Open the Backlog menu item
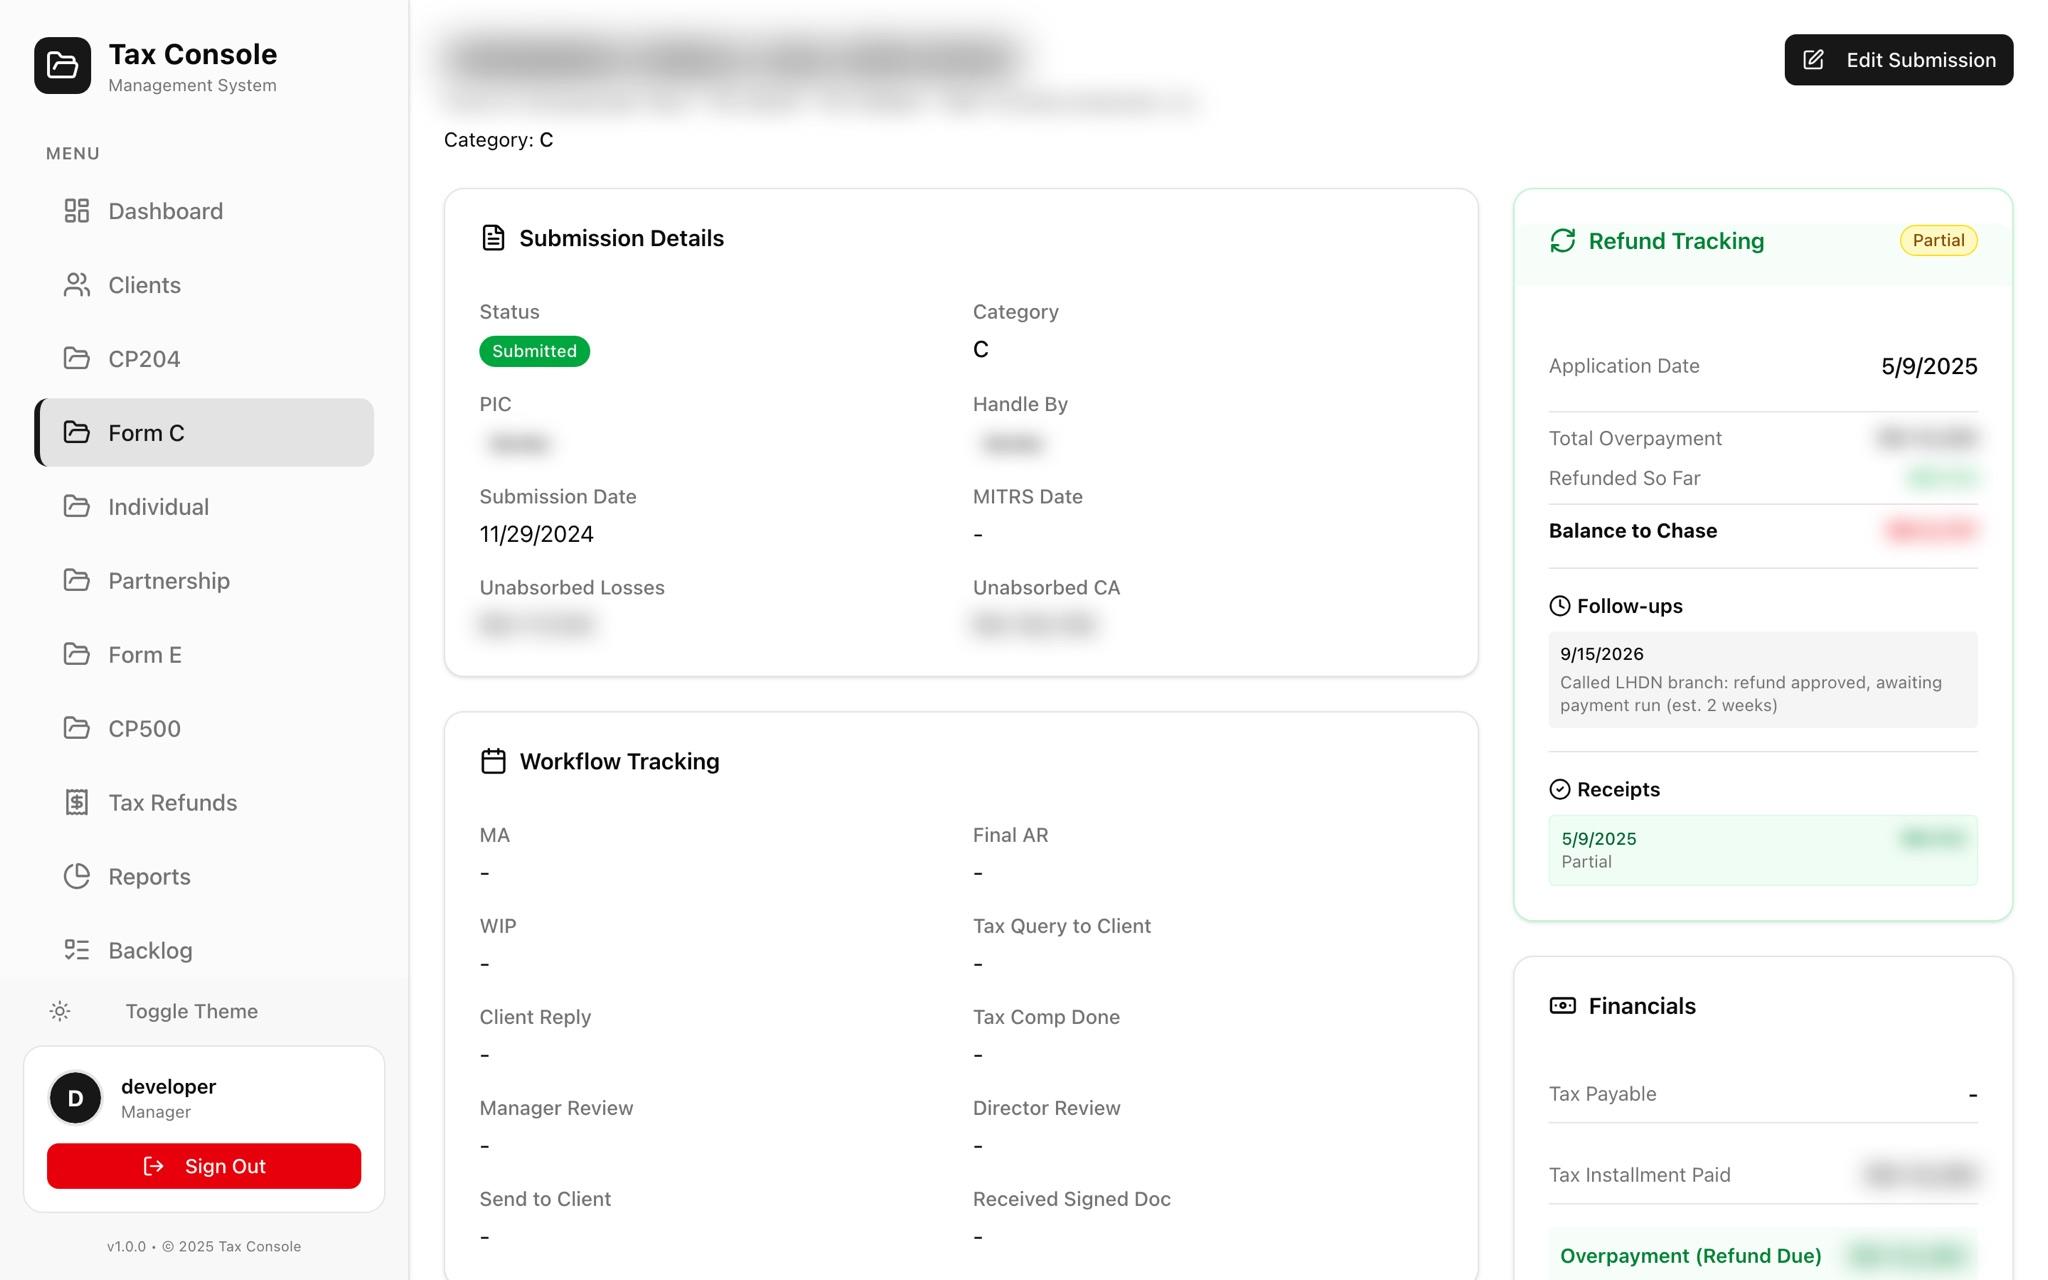Screen dimensions: 2048x1280 tap(204, 951)
